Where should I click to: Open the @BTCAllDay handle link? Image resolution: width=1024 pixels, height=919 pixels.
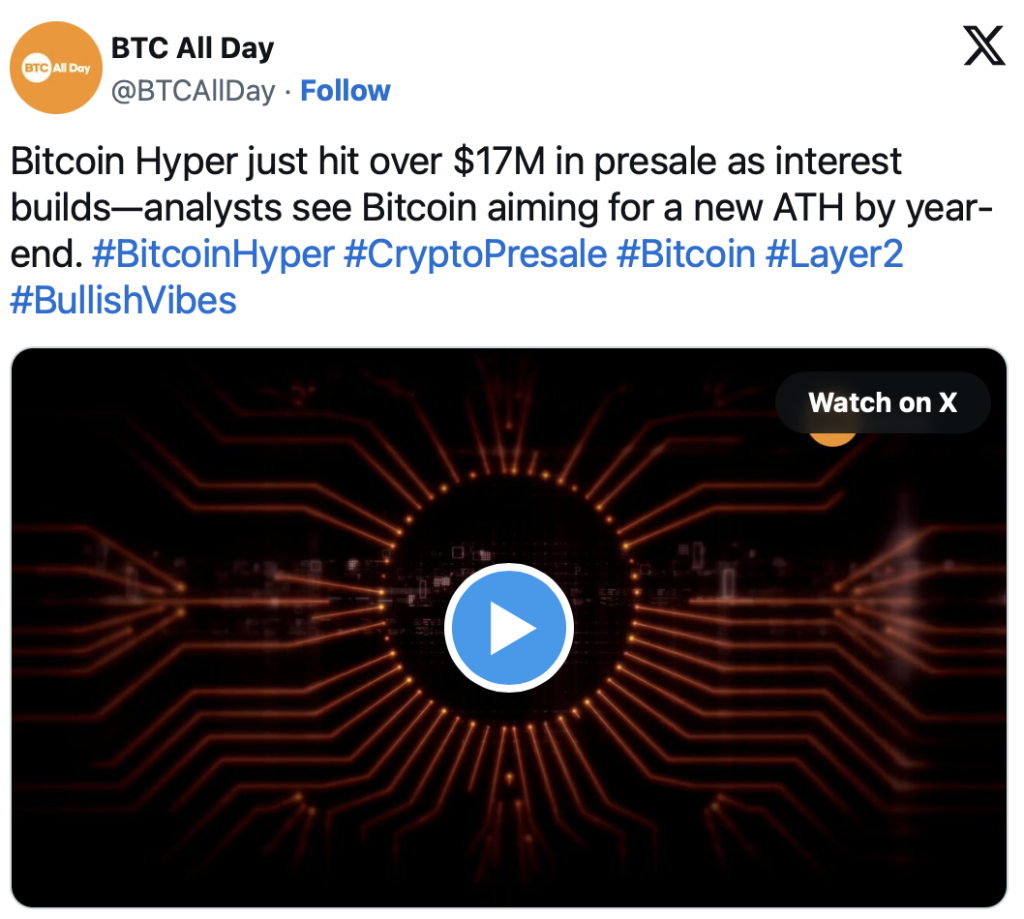click(193, 91)
